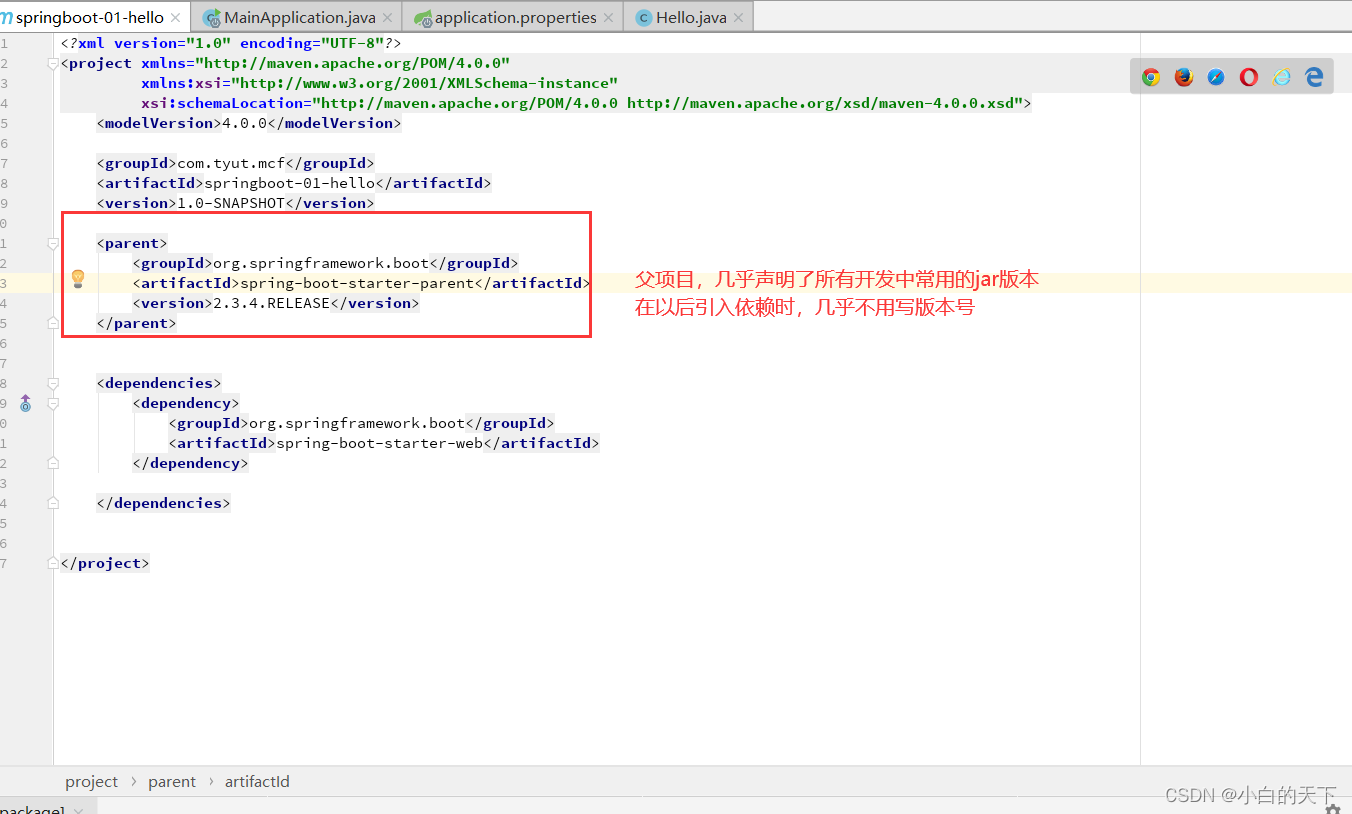Open the page in Internet Explorer

point(1282,77)
